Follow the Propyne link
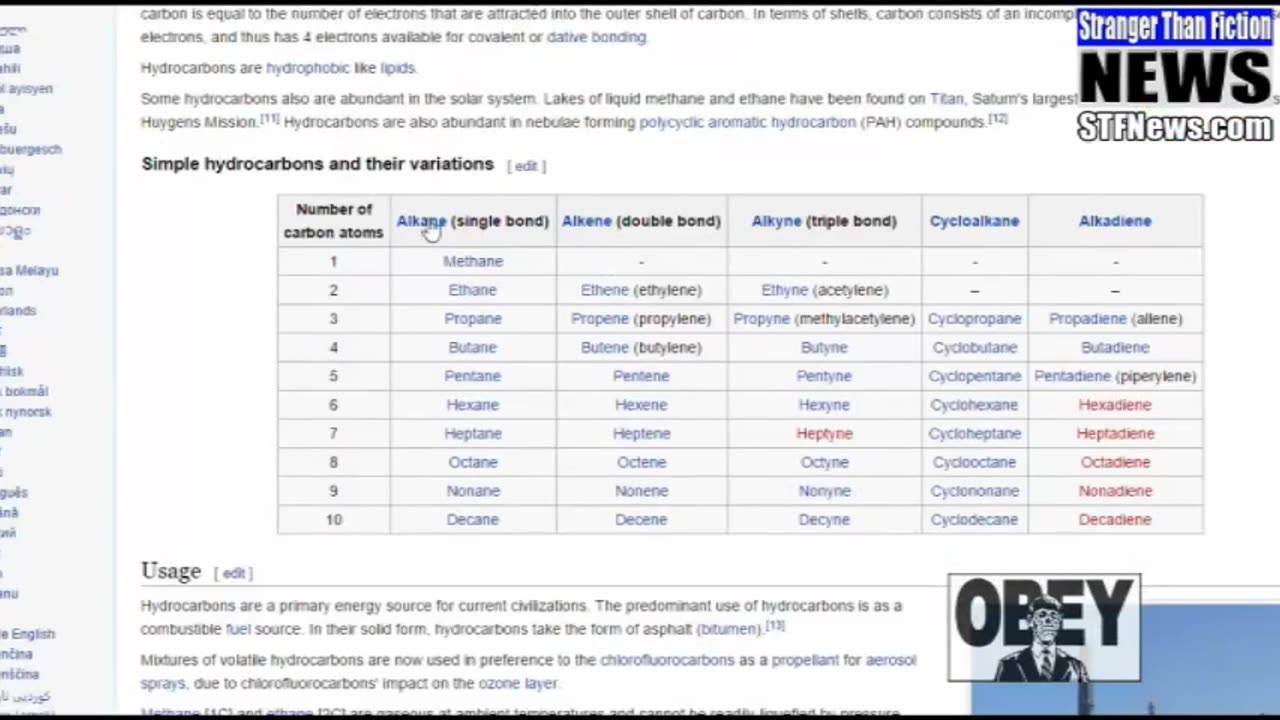 pyautogui.click(x=762, y=319)
